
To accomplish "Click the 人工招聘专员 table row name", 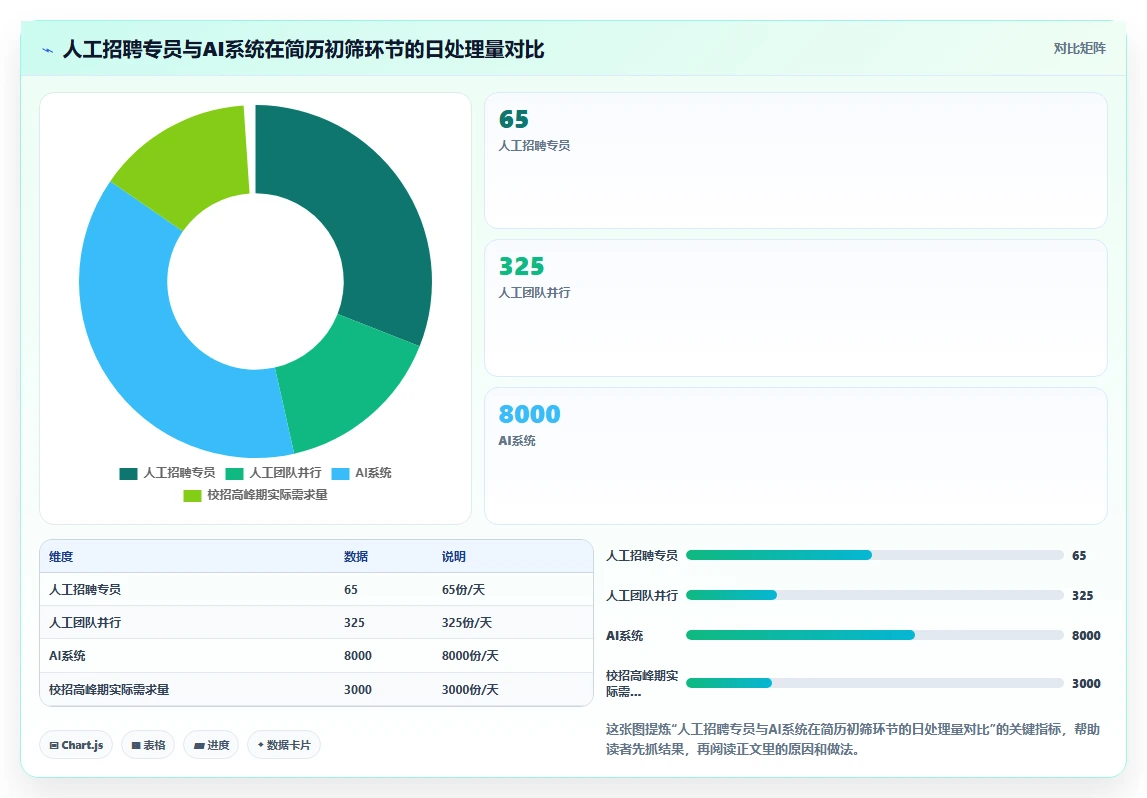I will [85, 590].
